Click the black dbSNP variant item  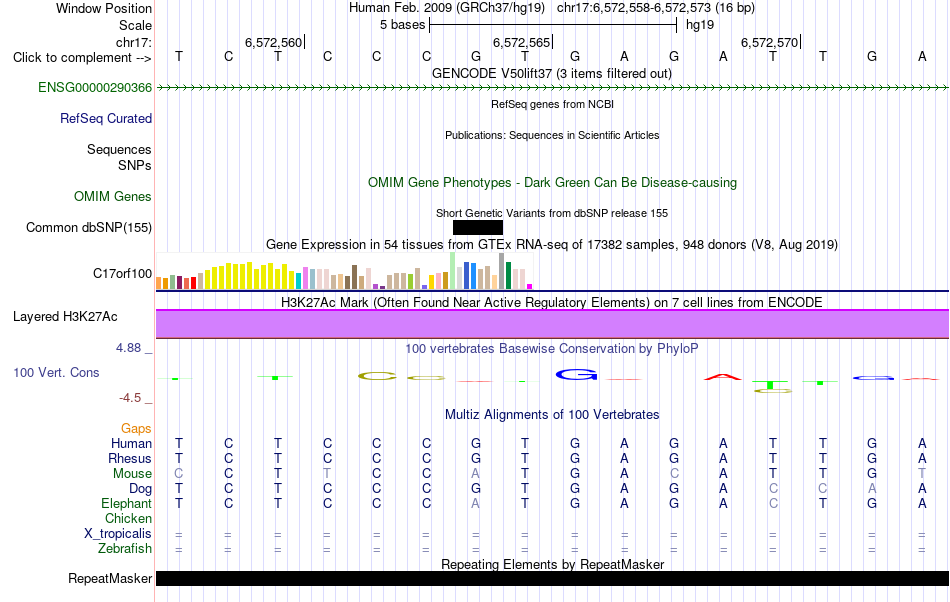pyautogui.click(x=478, y=228)
